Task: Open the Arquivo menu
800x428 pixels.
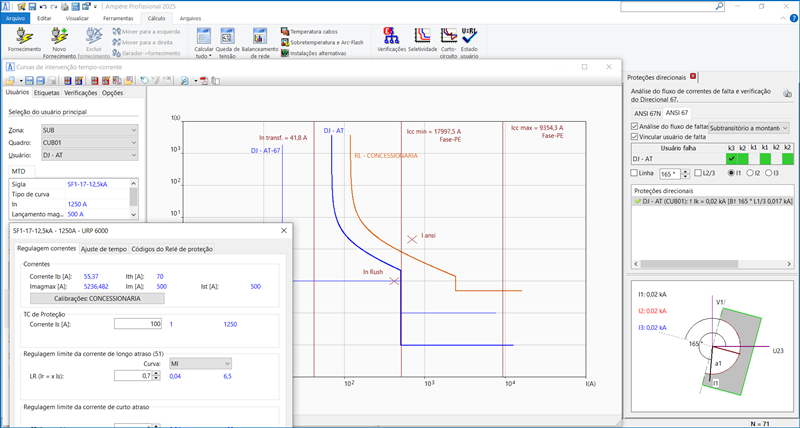Action: point(15,18)
